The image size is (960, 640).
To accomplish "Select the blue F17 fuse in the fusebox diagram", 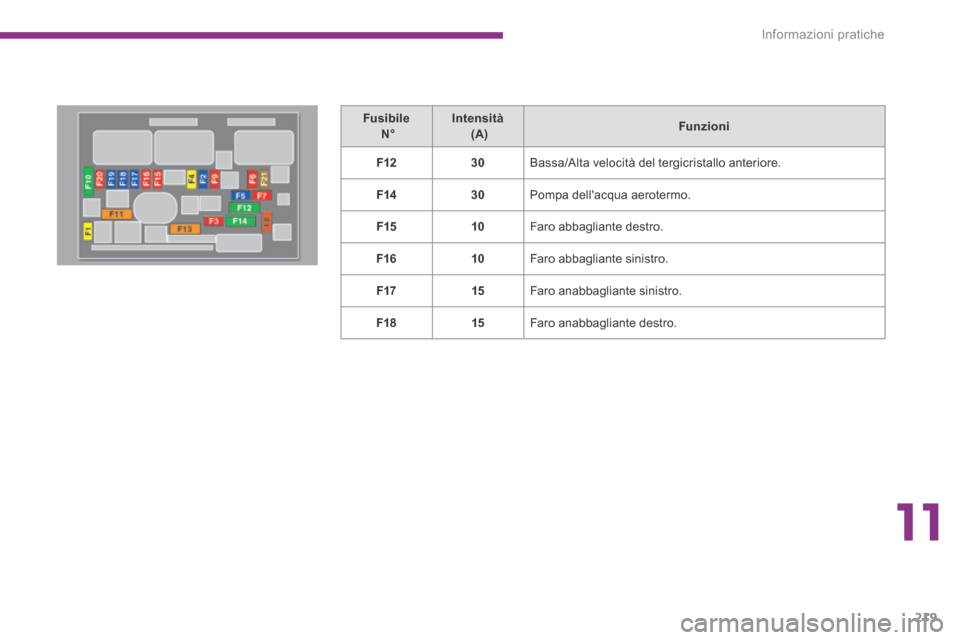I will tap(134, 178).
